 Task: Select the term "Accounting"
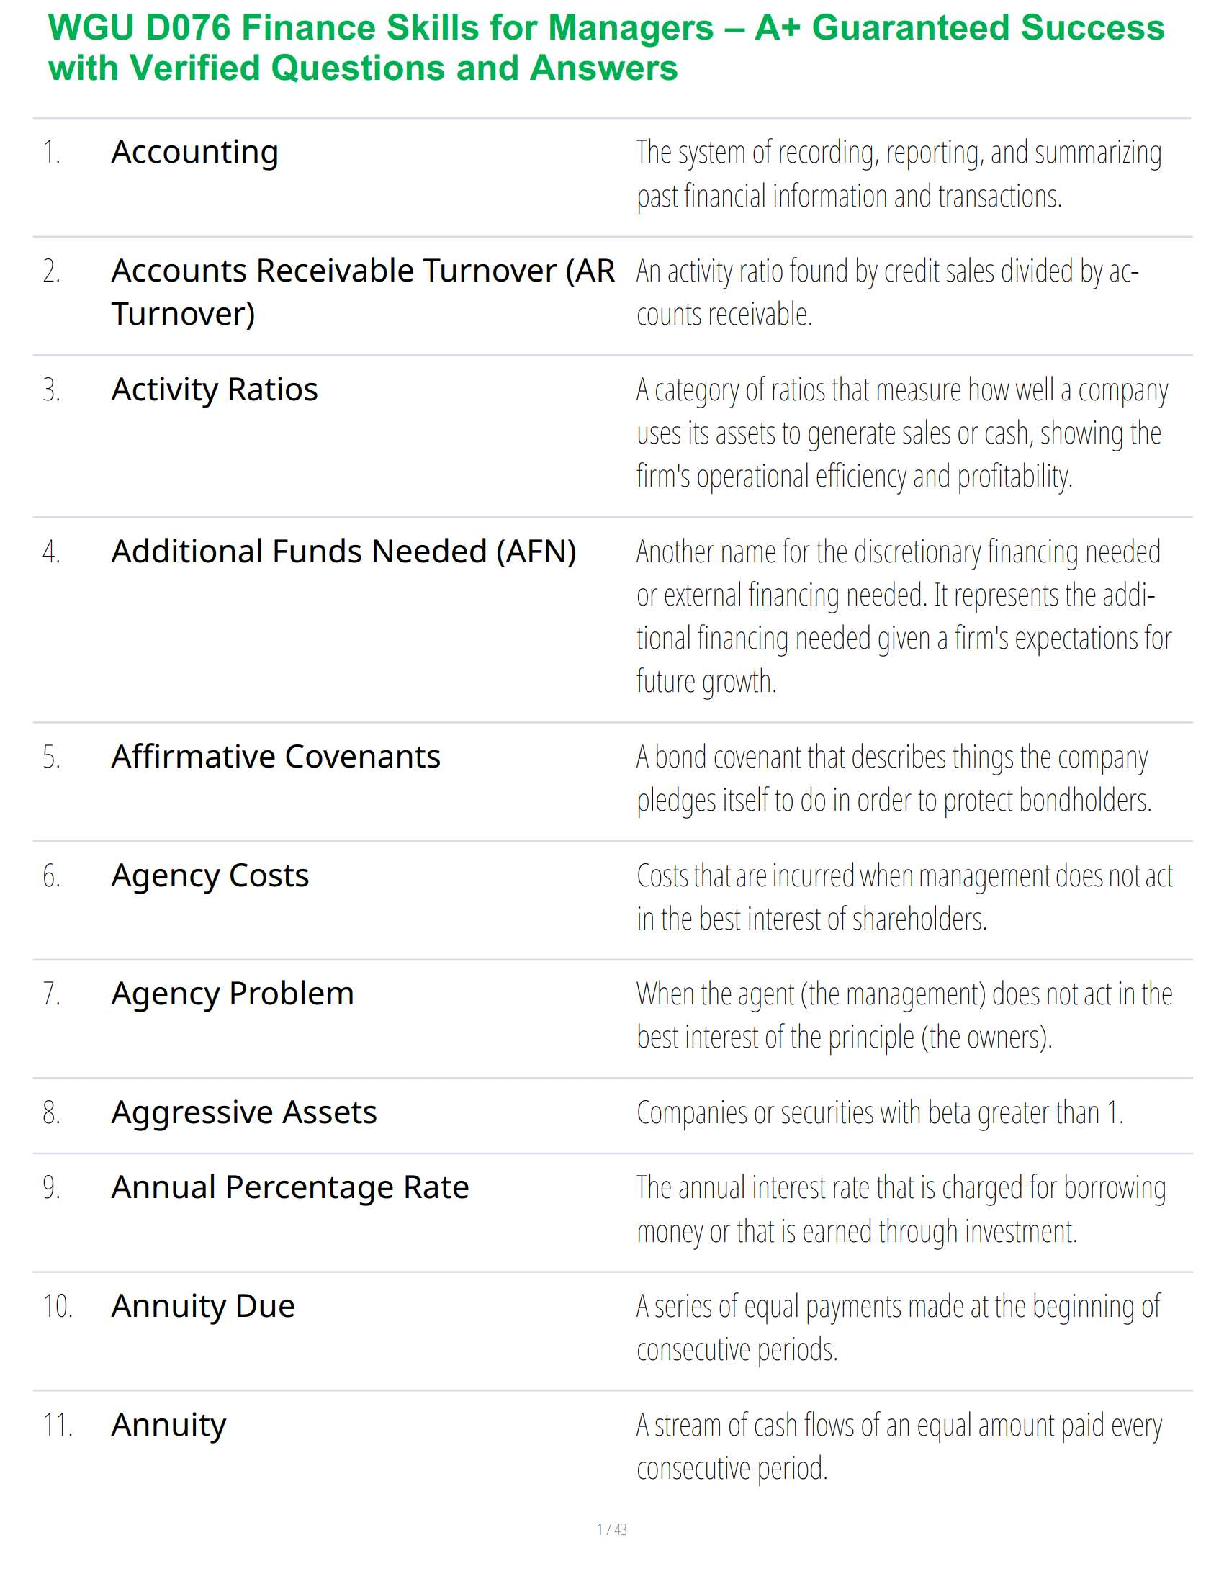tap(195, 152)
